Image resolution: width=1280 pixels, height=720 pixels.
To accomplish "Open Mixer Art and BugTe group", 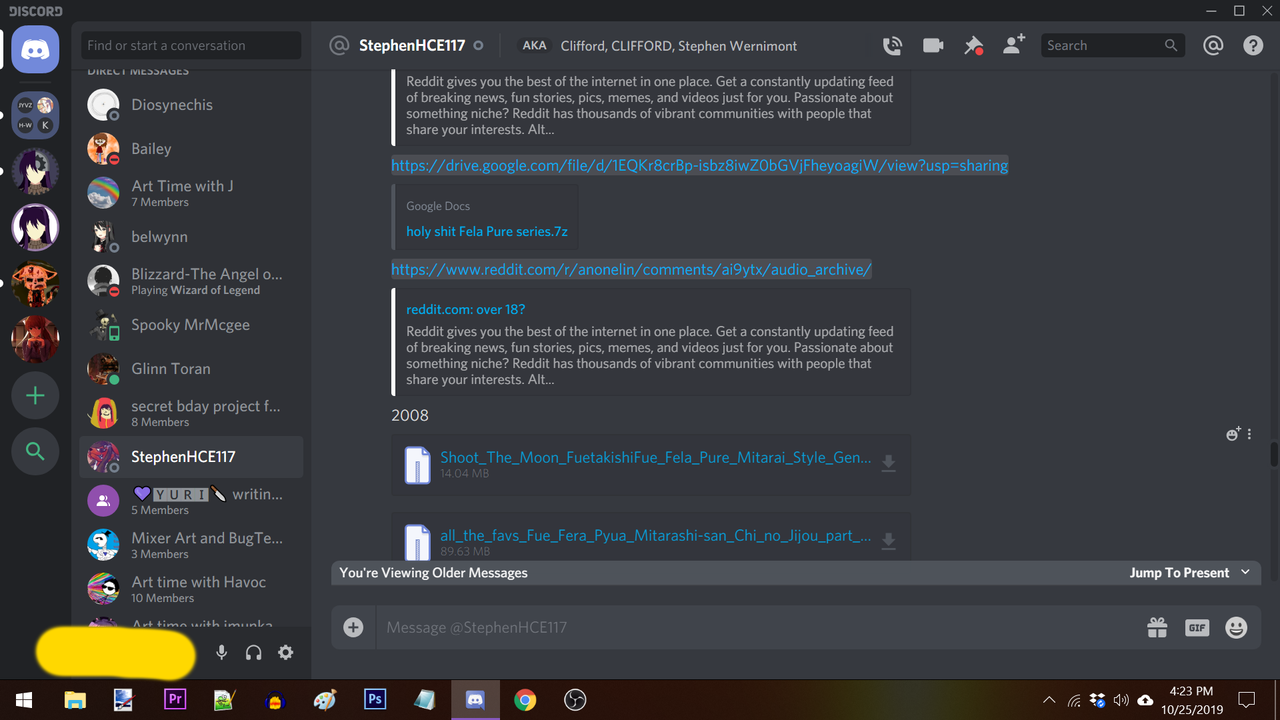I will (x=191, y=545).
